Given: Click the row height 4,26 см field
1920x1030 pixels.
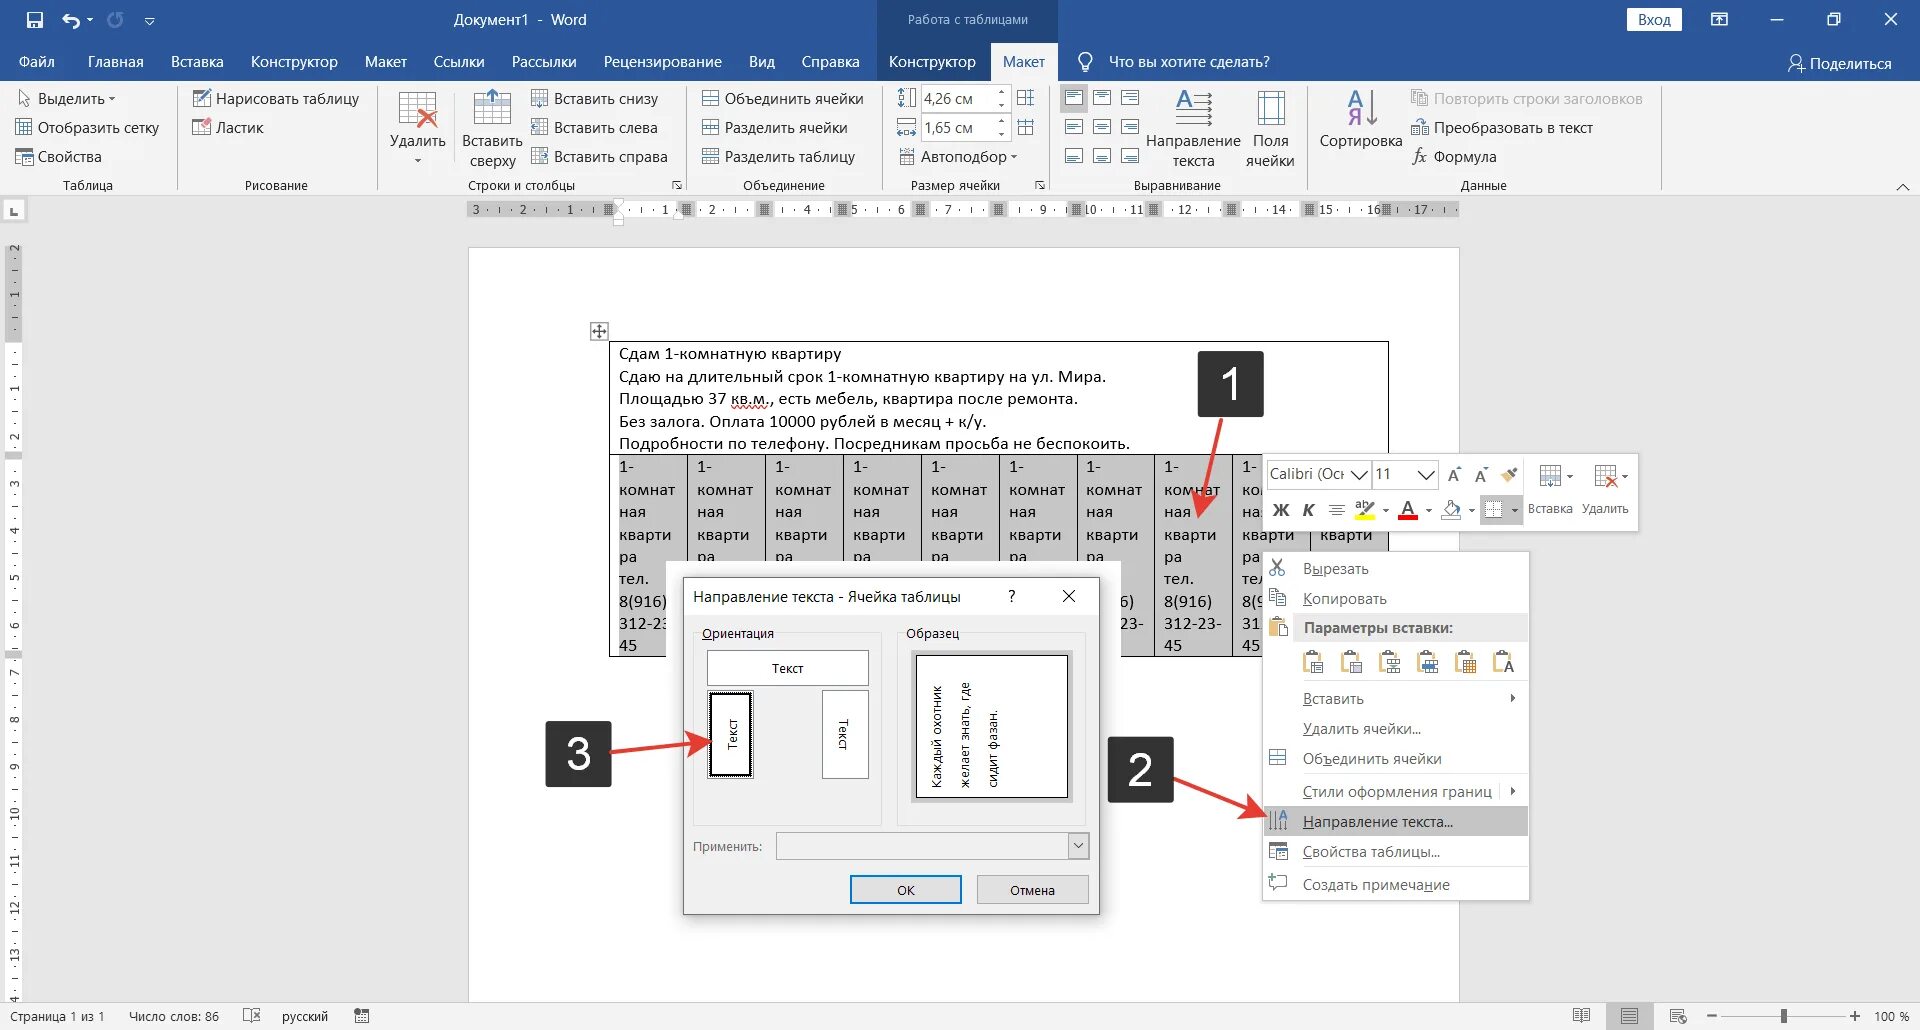Looking at the screenshot, I should point(956,98).
